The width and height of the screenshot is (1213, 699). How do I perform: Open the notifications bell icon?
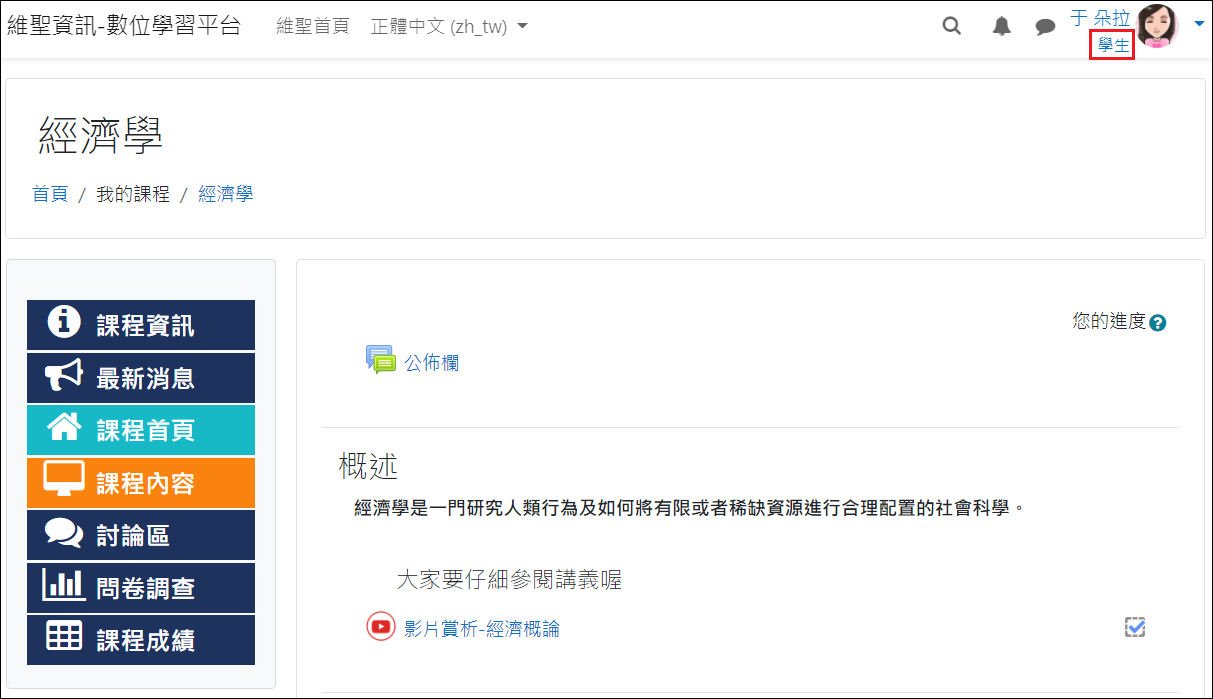coord(1001,27)
